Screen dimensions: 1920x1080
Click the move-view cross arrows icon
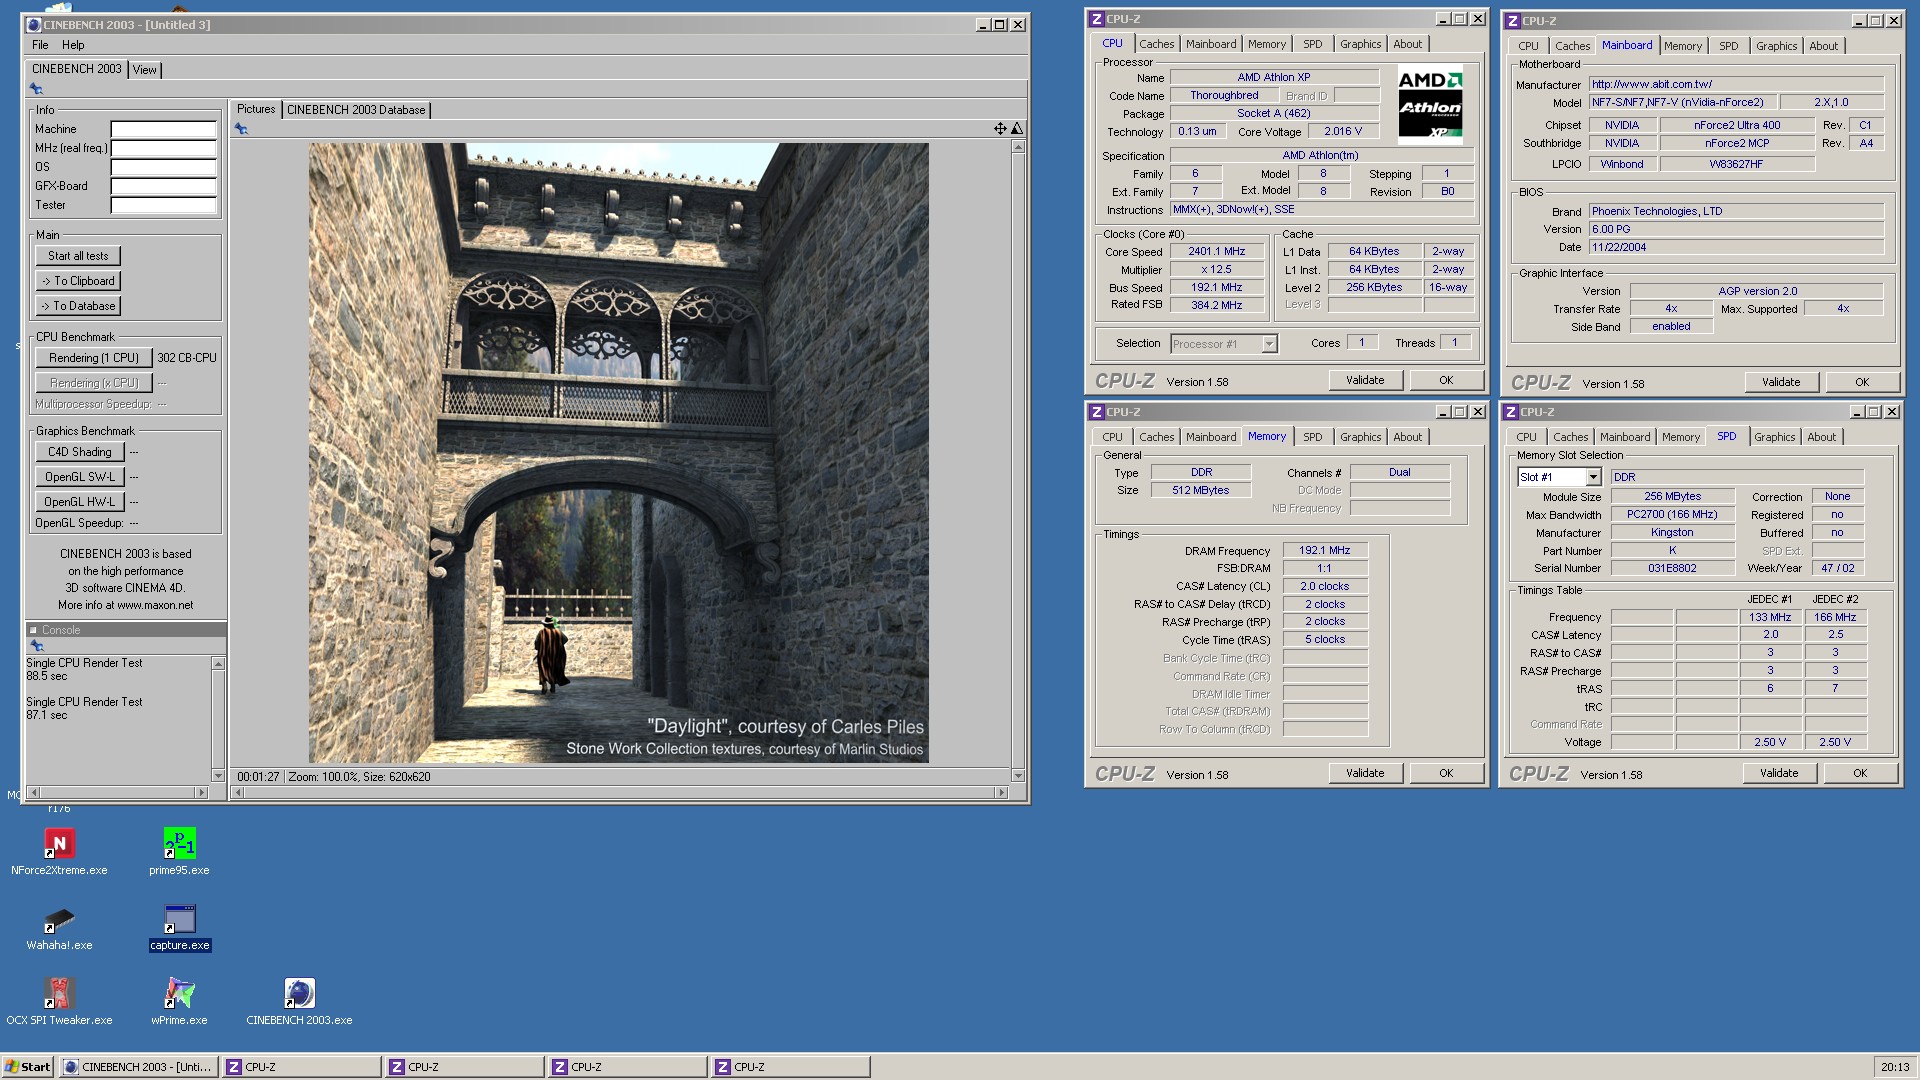(x=1000, y=128)
